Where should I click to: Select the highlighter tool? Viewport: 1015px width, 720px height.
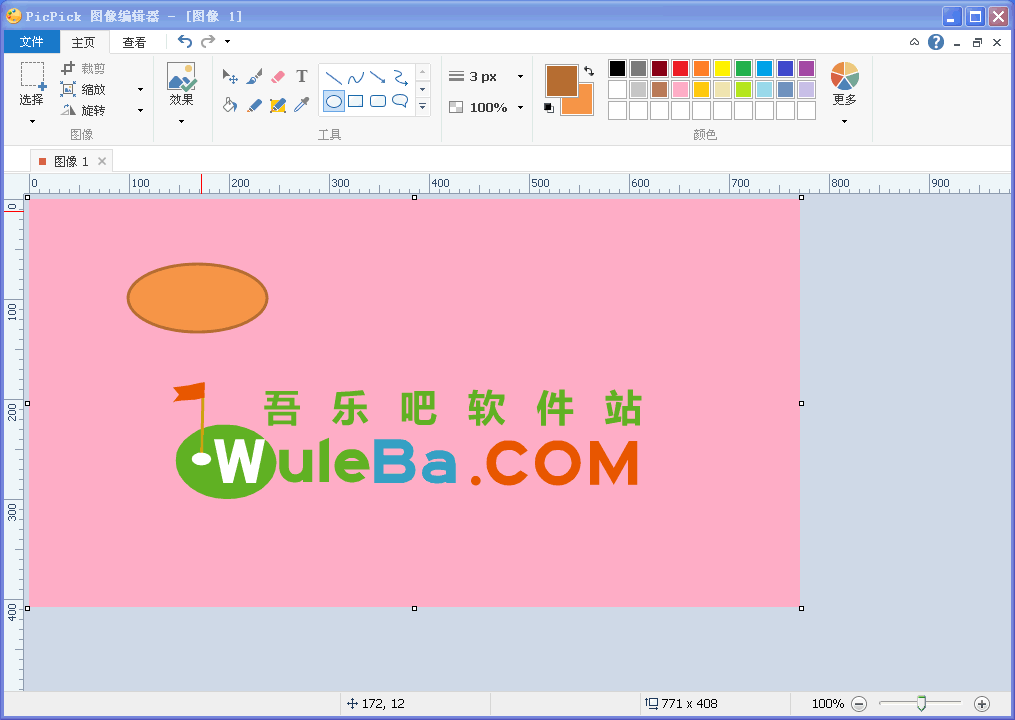point(278,104)
